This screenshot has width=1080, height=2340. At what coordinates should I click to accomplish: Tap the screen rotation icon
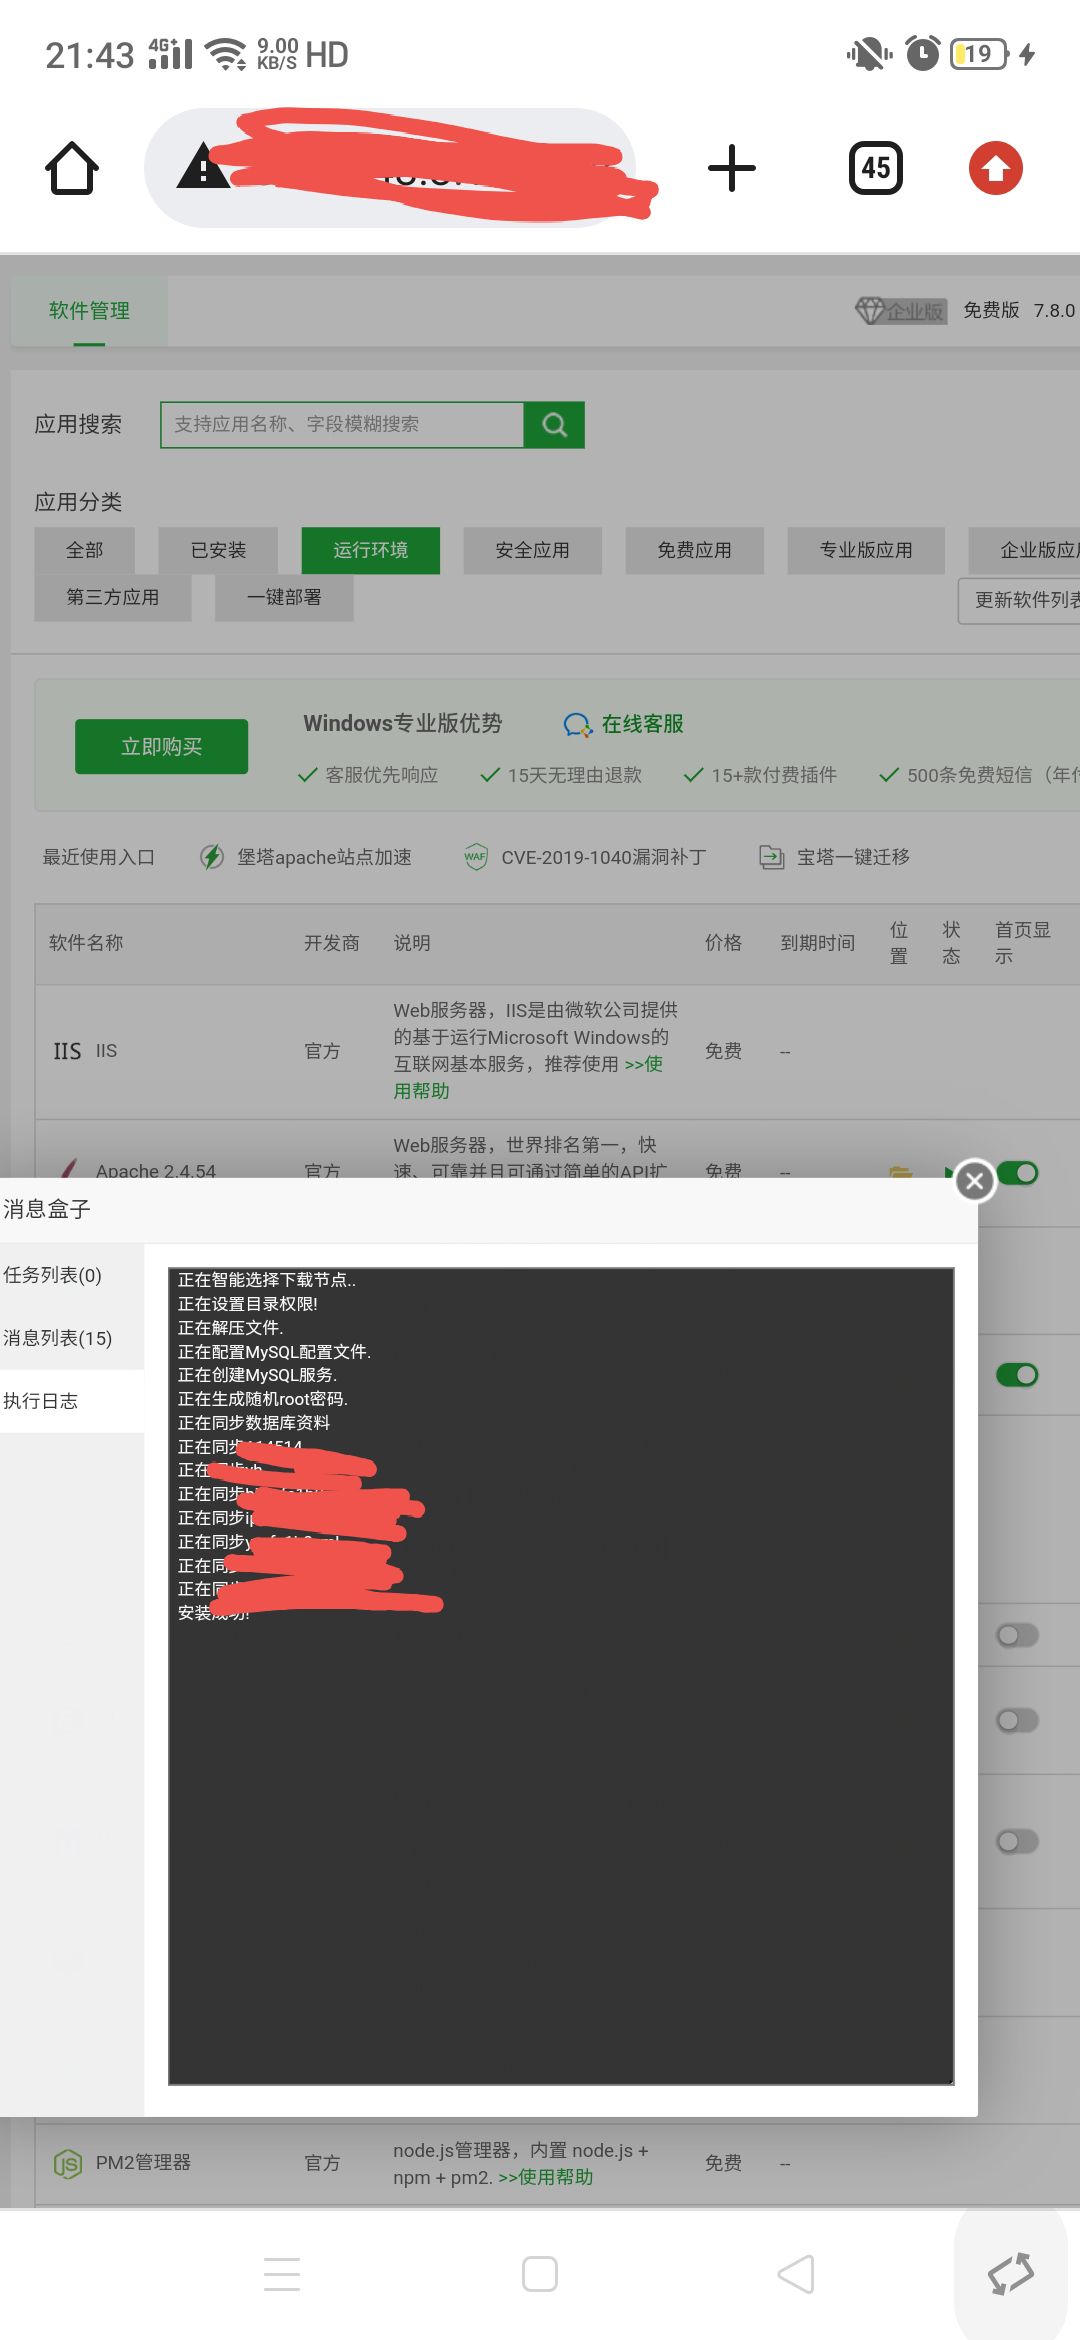pyautogui.click(x=1011, y=2273)
